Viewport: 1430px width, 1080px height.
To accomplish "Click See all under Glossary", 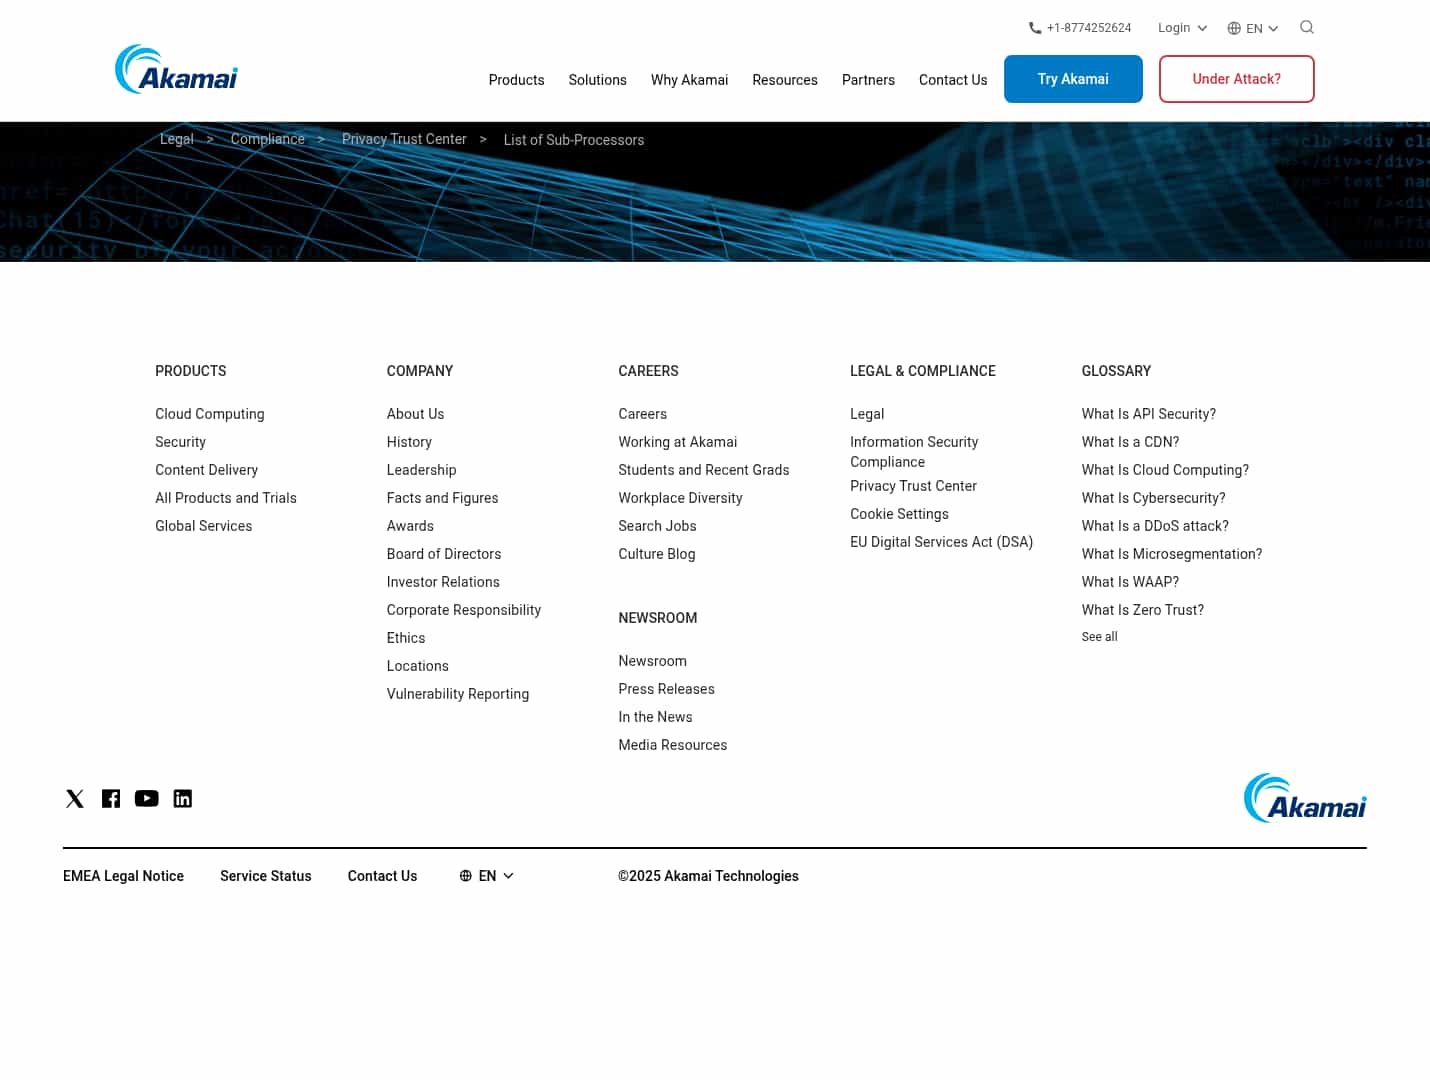I will pos(1100,637).
